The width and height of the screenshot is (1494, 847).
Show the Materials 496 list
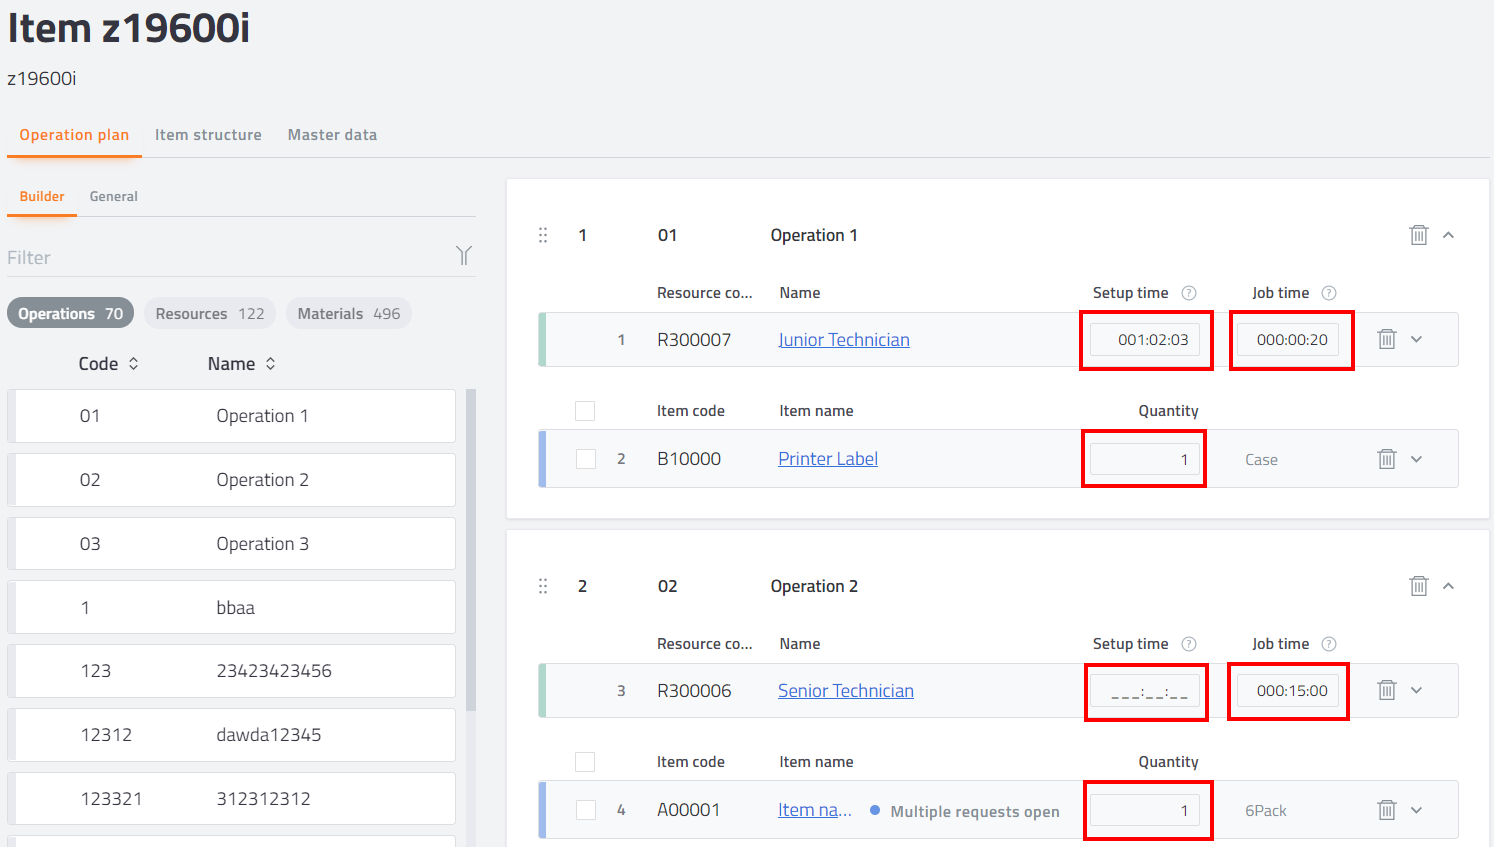coord(349,314)
